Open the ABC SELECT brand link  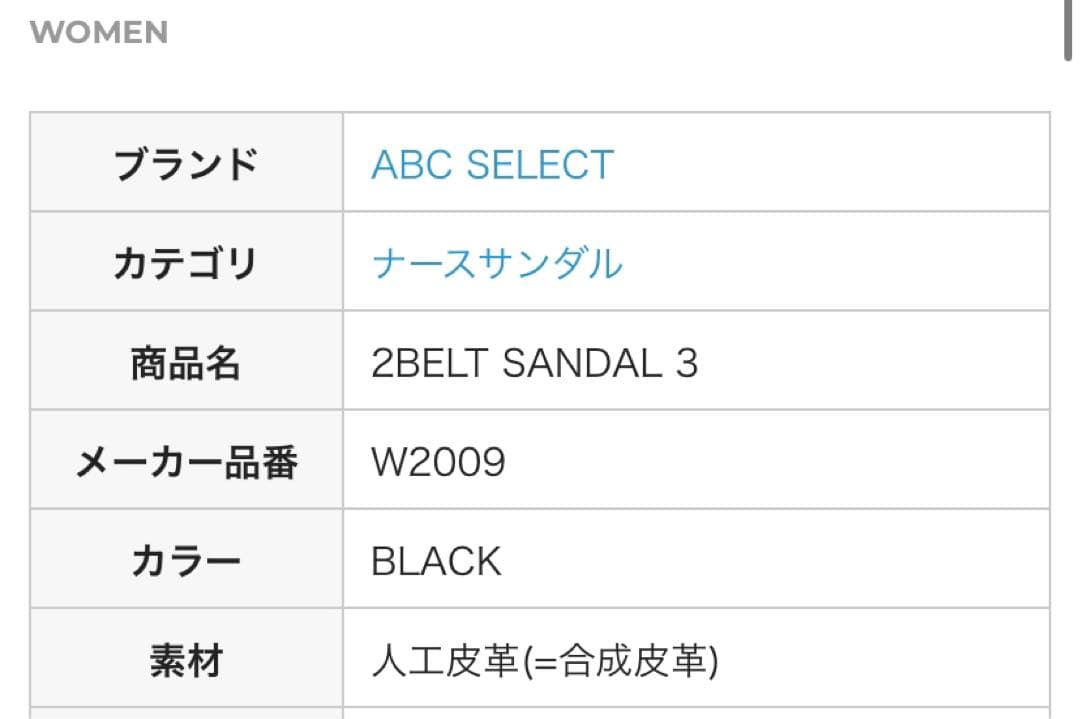(492, 164)
